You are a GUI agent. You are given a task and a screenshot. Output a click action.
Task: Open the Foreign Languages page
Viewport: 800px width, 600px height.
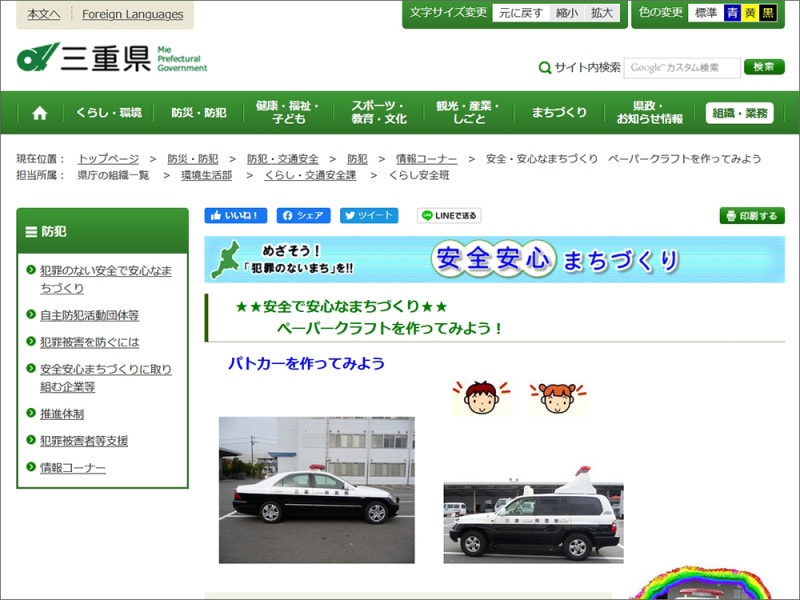[x=132, y=14]
